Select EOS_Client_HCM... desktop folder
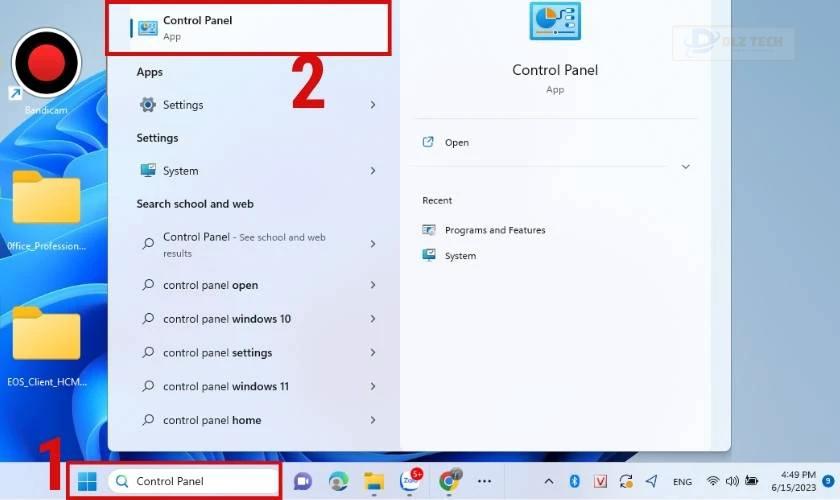Viewport: 840px width, 500px height. [x=46, y=347]
